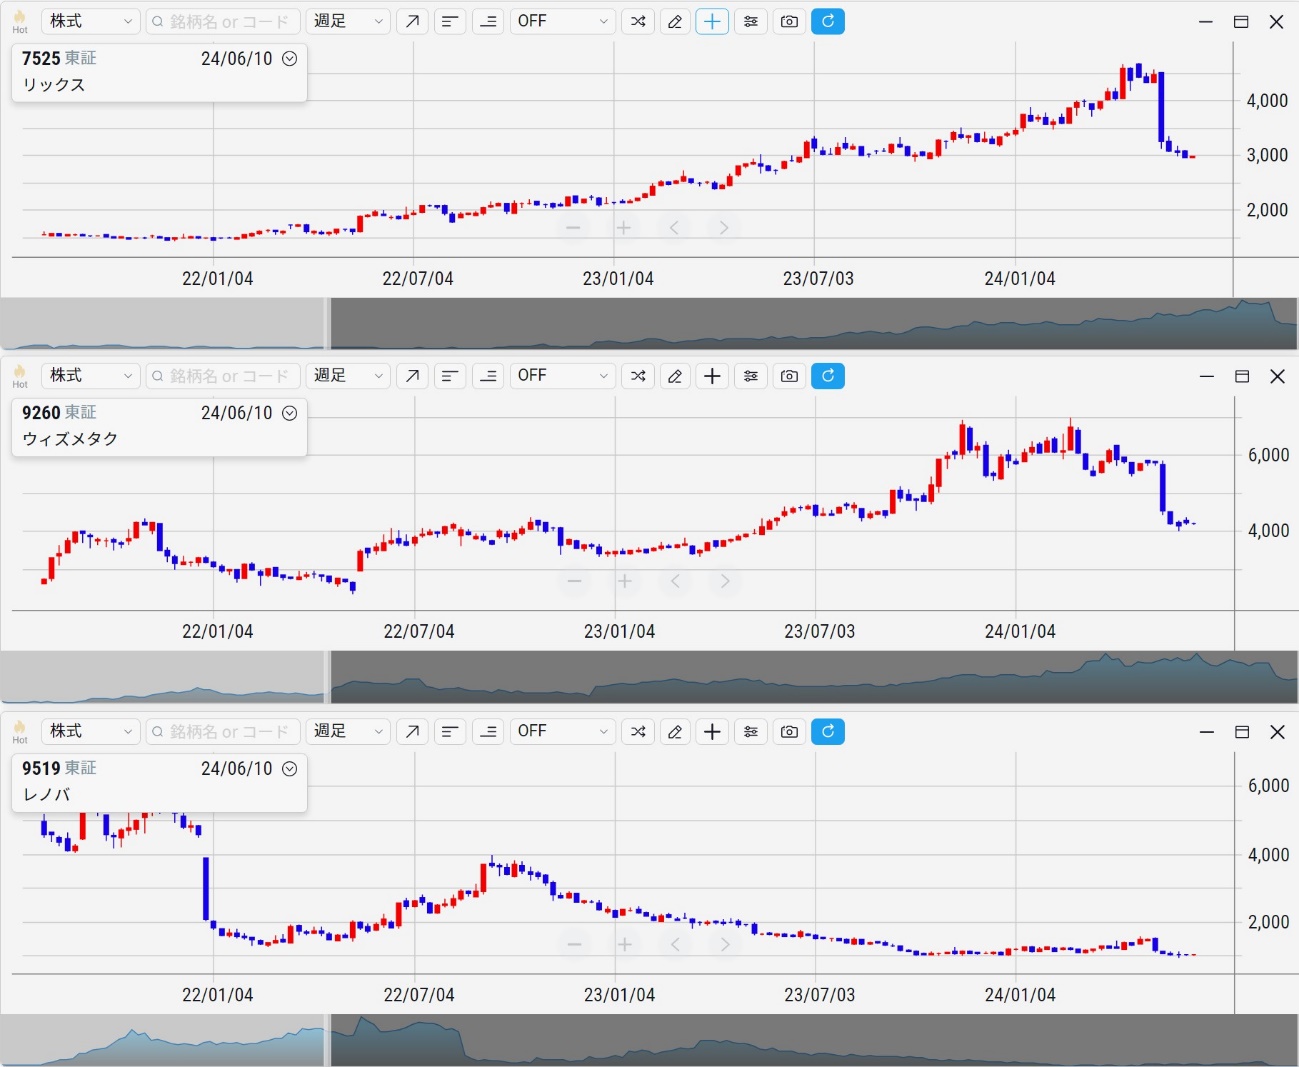The height and width of the screenshot is (1067, 1299).
Task: Toggle the highlighted crosshair plus button in the 7525 toolbar
Action: tap(712, 21)
